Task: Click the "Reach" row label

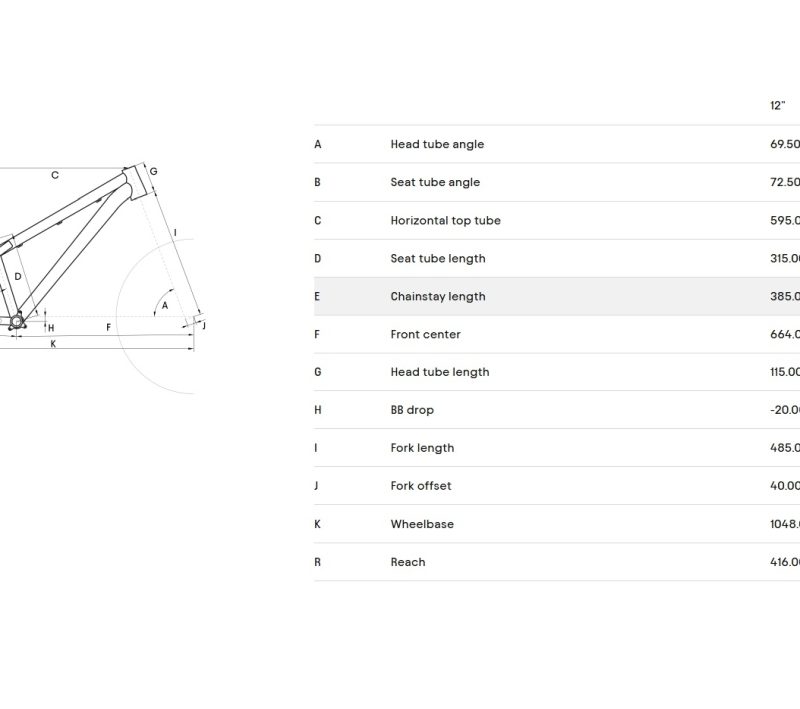Action: click(408, 562)
